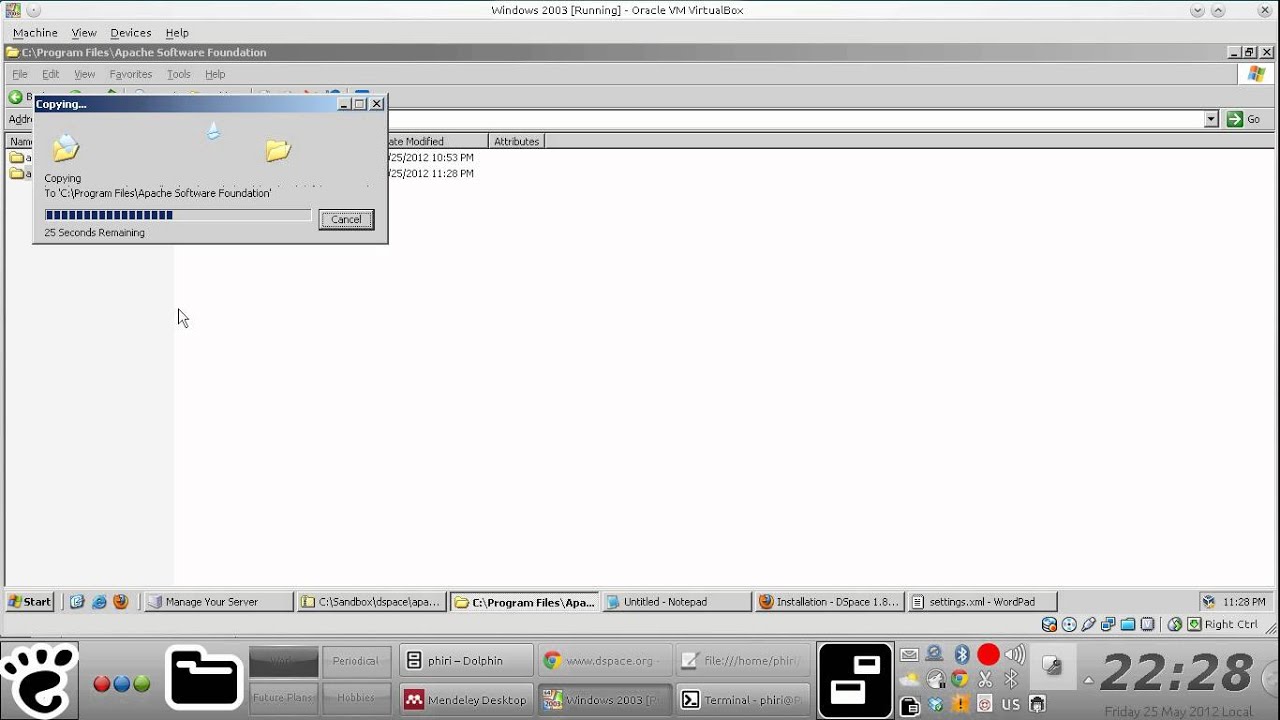Viewport: 1280px width, 720px height.
Task: Open volume speaker tray icon
Action: point(1015,655)
